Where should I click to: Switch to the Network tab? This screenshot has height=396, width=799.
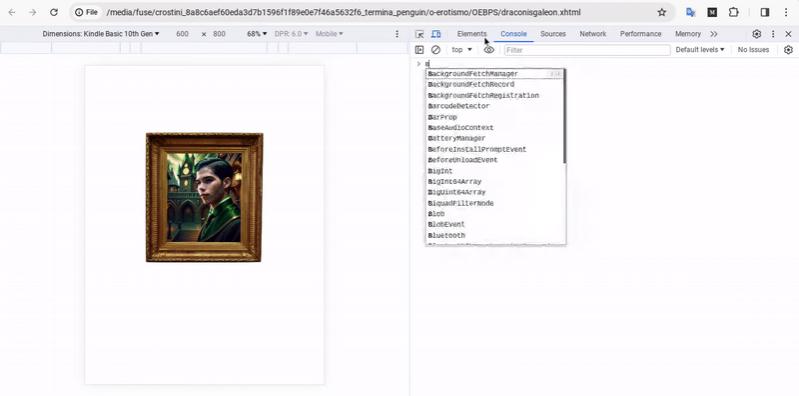coord(593,34)
